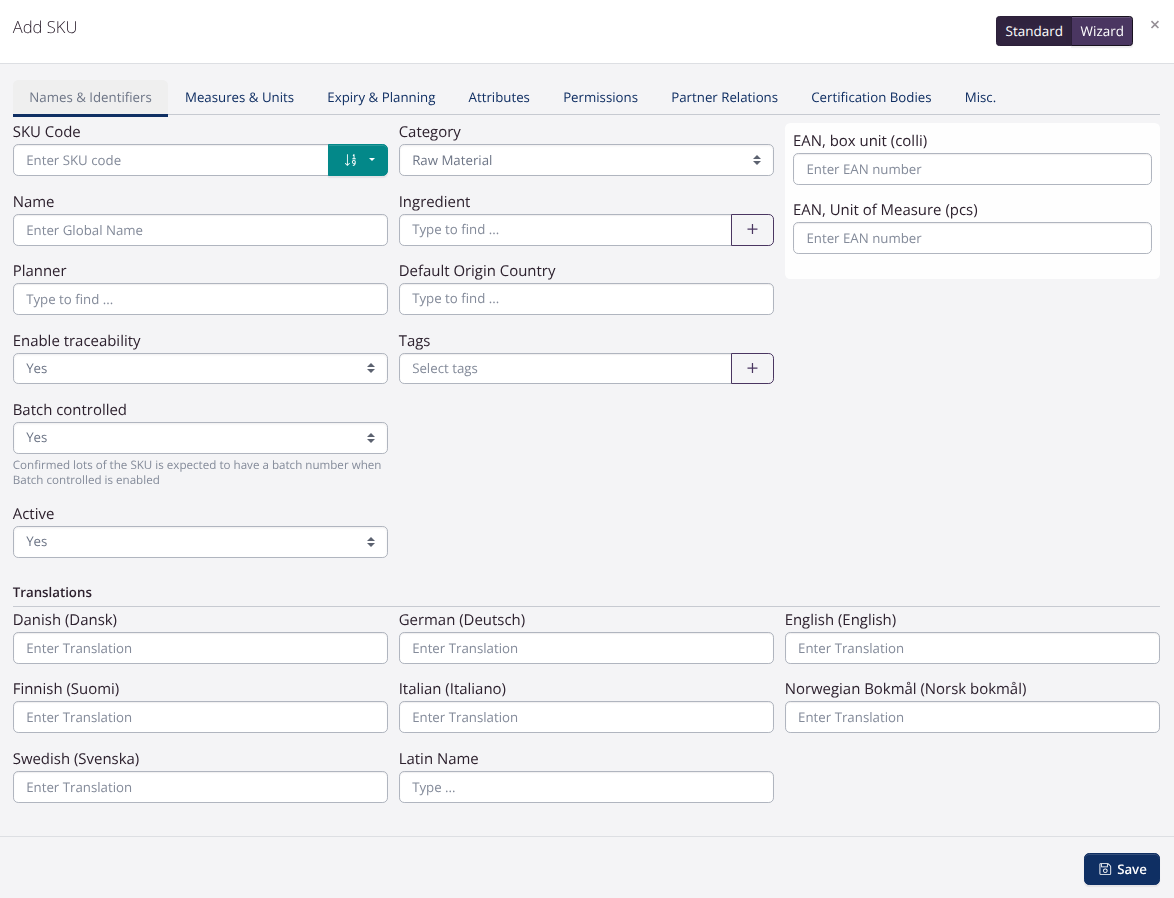Change the Batch controlled selection
This screenshot has width=1174, height=898.
tap(200, 437)
